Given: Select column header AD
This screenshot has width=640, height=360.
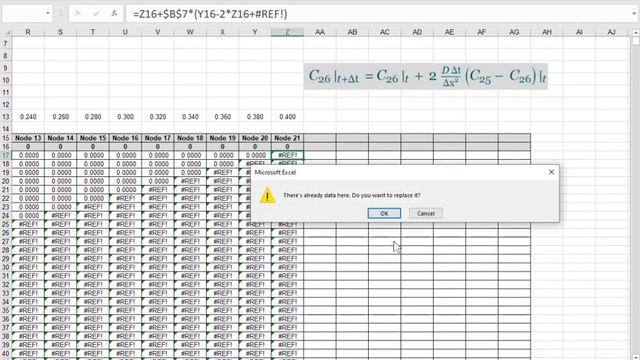Looking at the screenshot, I should 417,32.
